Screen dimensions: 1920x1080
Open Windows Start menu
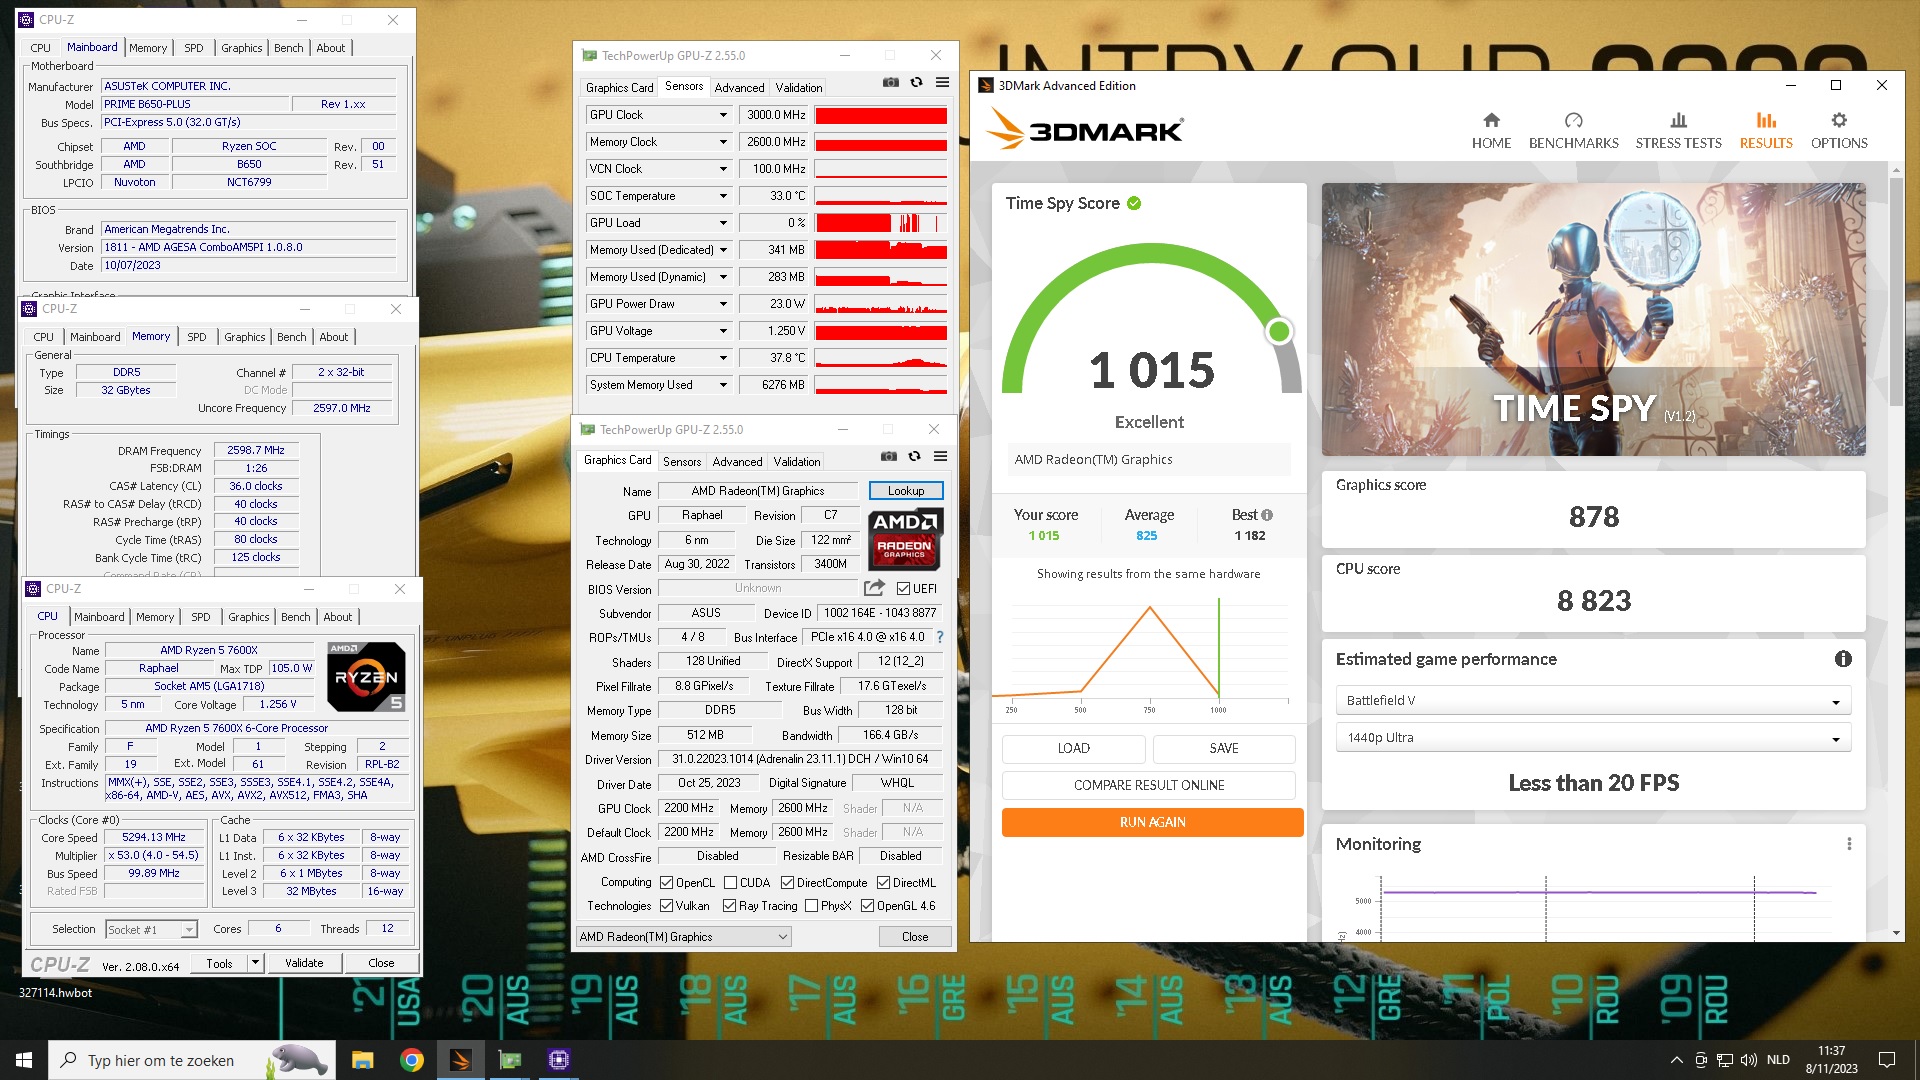[x=24, y=1060]
